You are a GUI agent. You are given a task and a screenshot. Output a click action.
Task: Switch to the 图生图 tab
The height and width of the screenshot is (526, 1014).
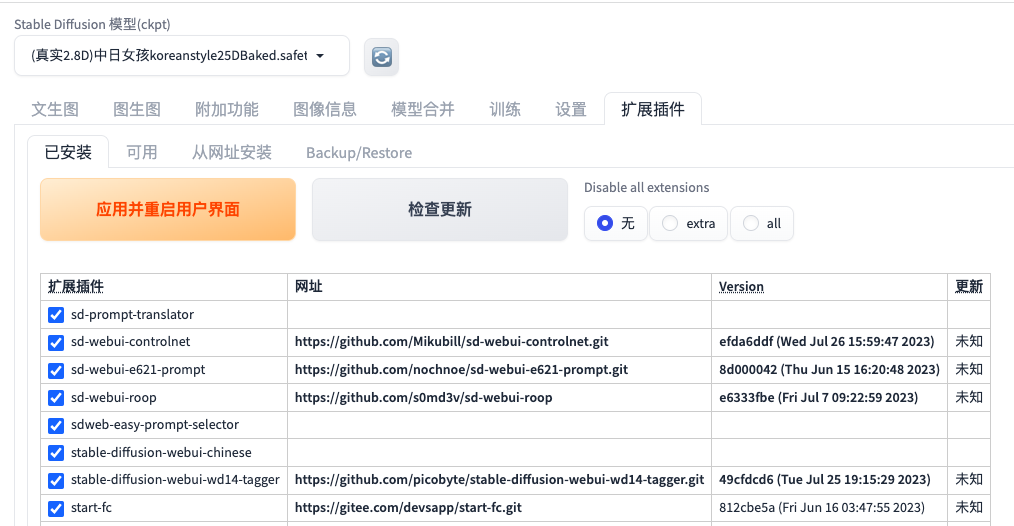pyautogui.click(x=136, y=109)
